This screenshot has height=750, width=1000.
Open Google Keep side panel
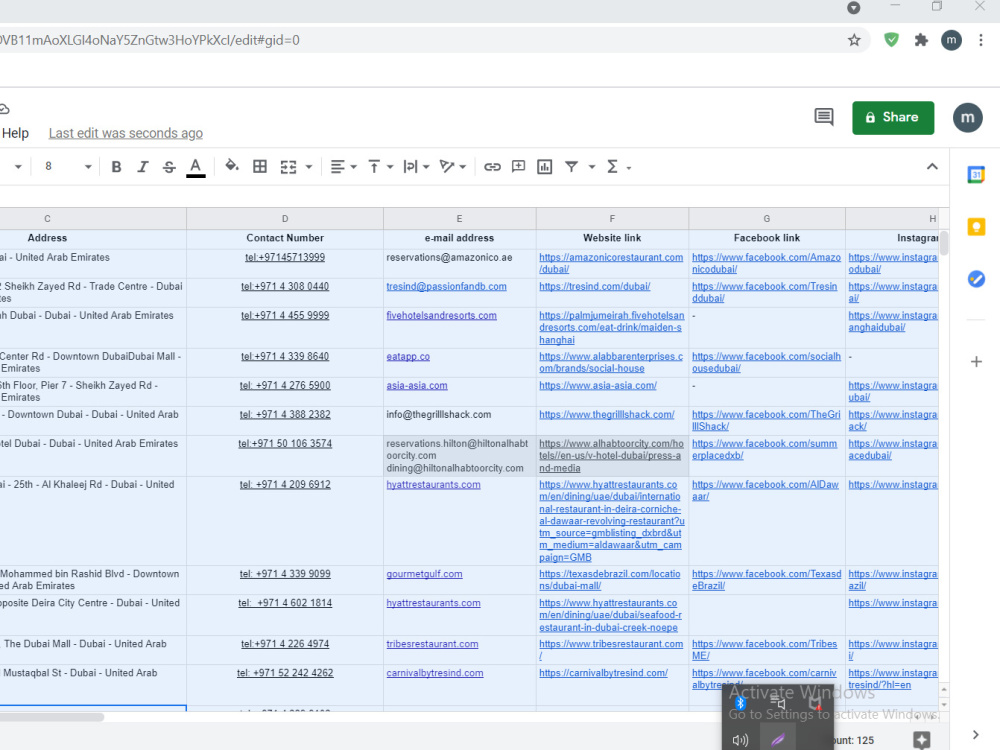976,227
